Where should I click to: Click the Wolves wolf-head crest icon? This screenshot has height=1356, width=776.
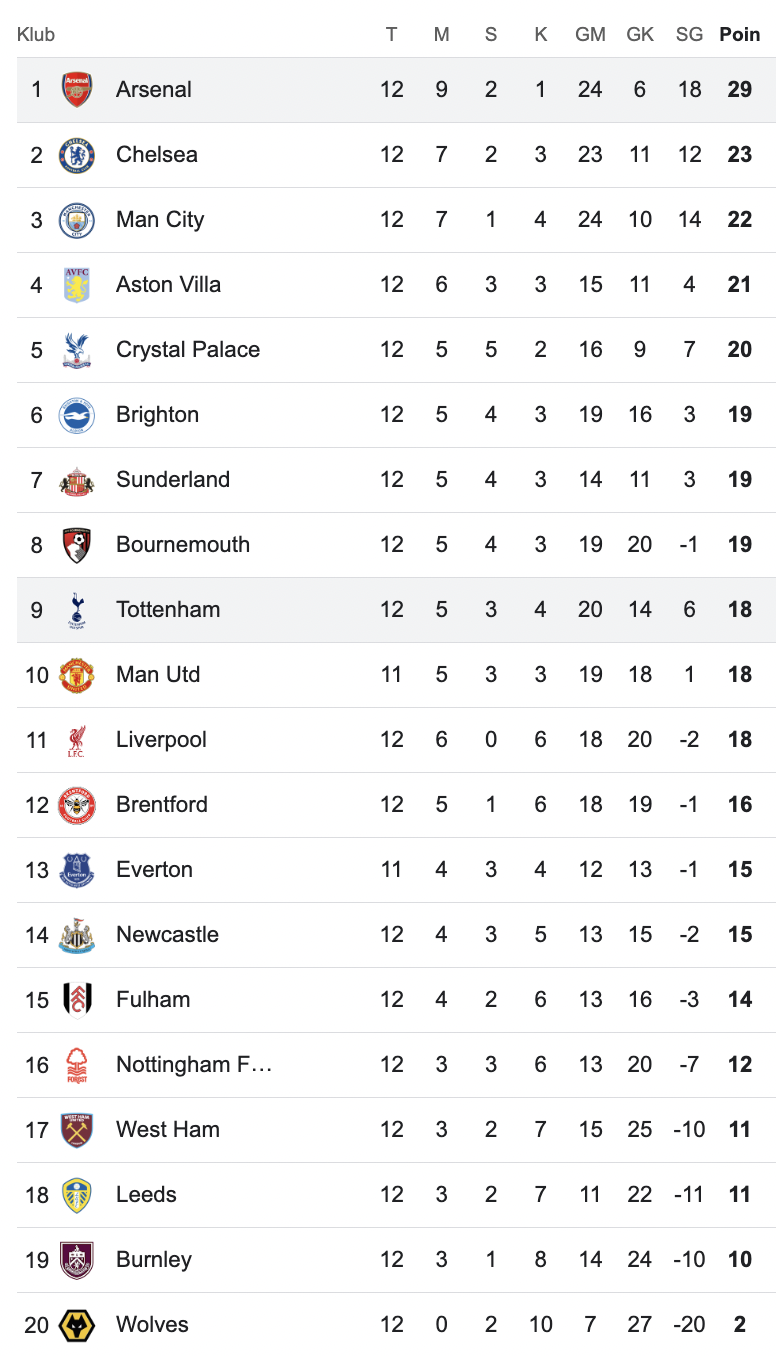[x=77, y=1325]
